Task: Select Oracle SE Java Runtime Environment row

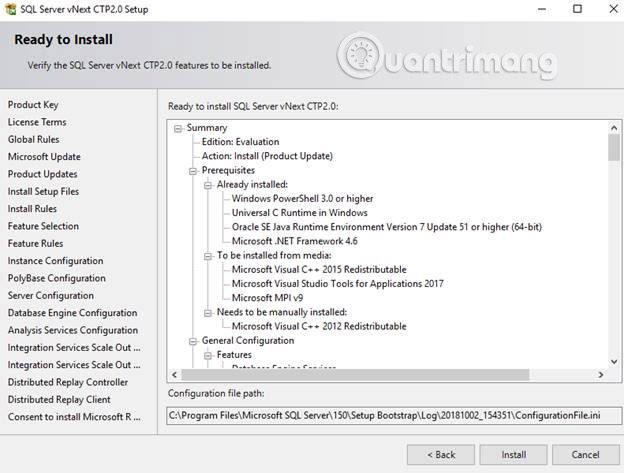Action: 387,227
